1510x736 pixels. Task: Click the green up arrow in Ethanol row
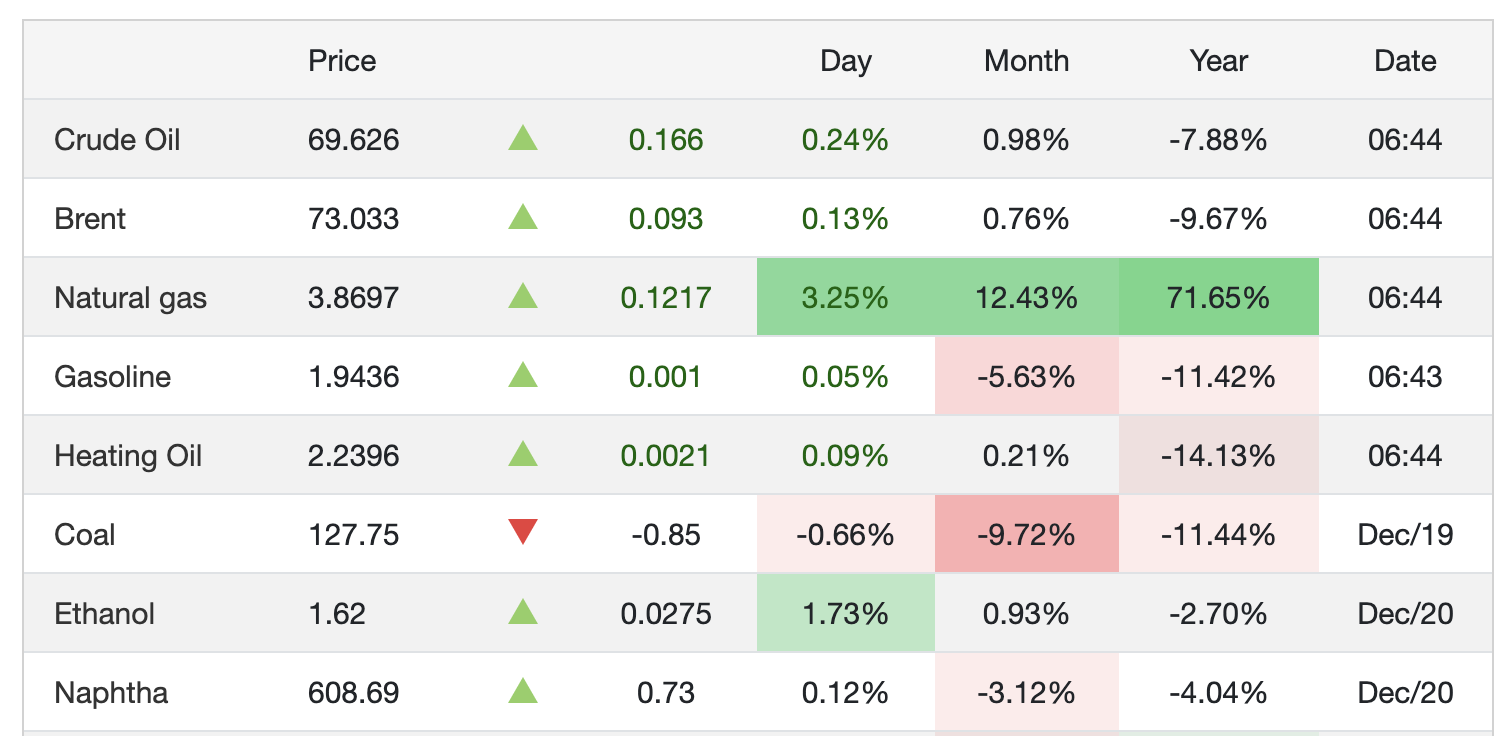pyautogui.click(x=523, y=612)
